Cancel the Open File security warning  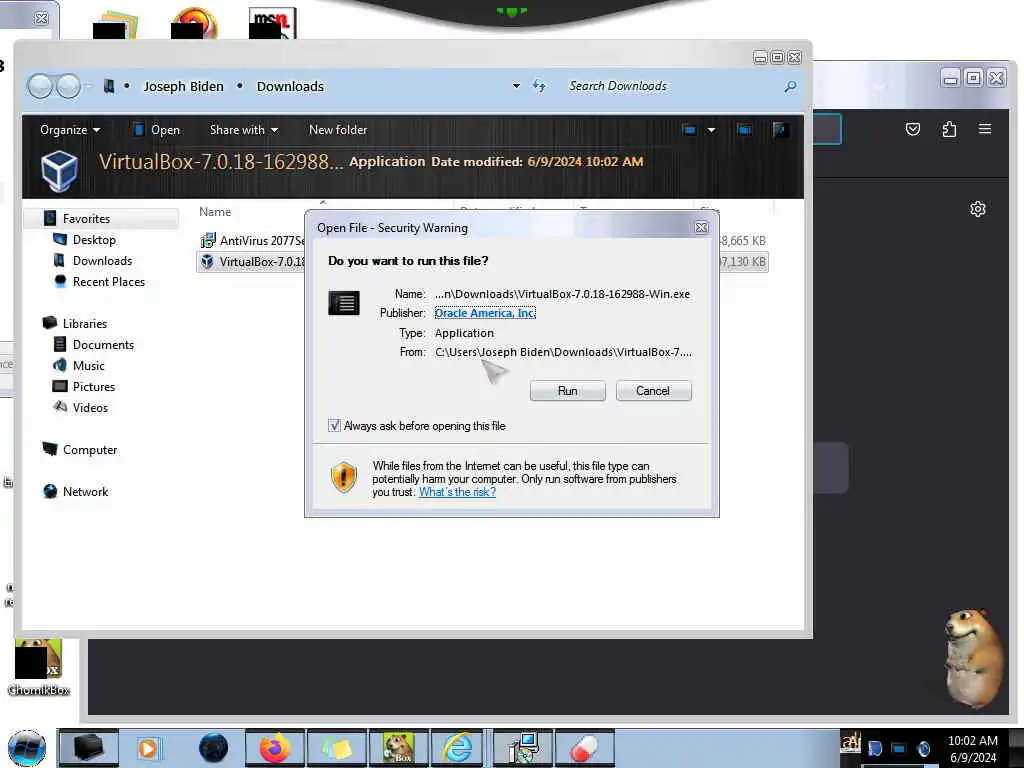pos(653,391)
